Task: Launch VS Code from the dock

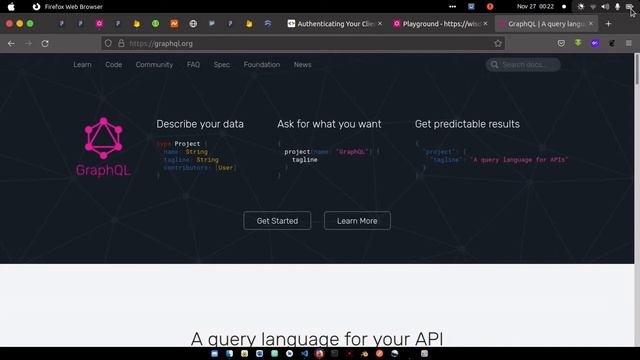Action: (x=304, y=353)
